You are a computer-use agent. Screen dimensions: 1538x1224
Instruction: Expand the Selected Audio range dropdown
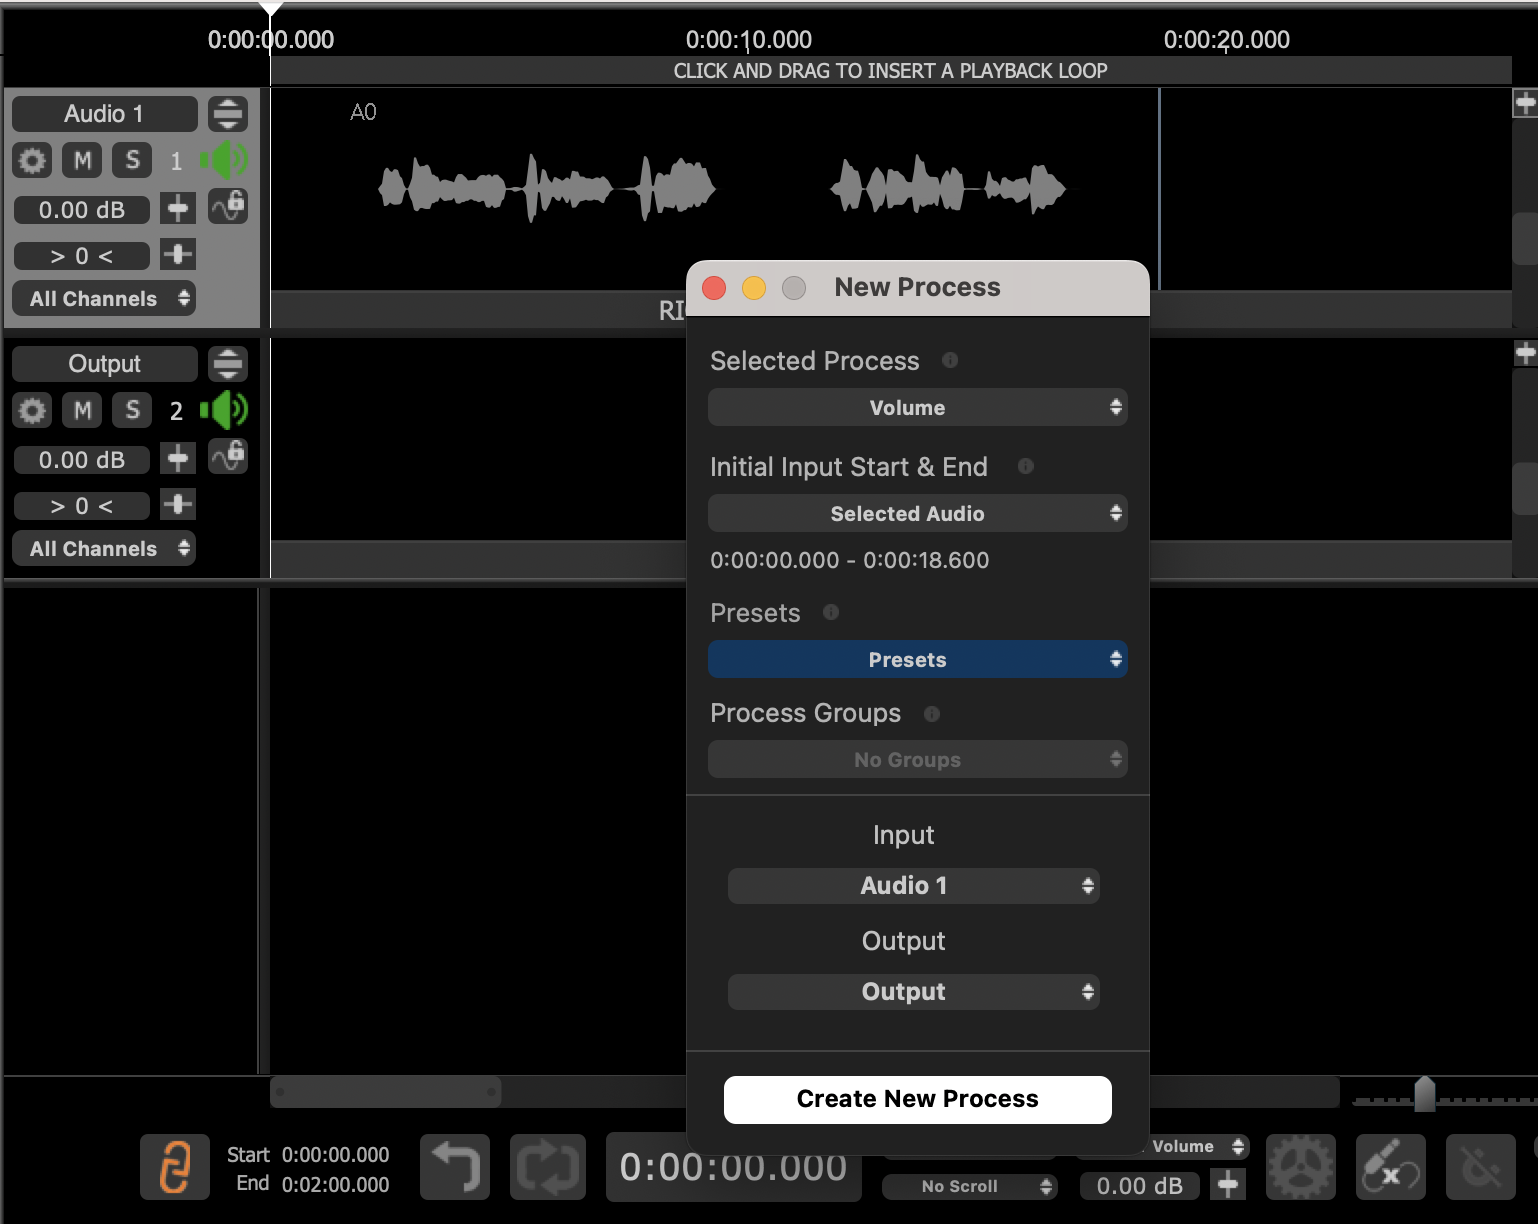[917, 514]
